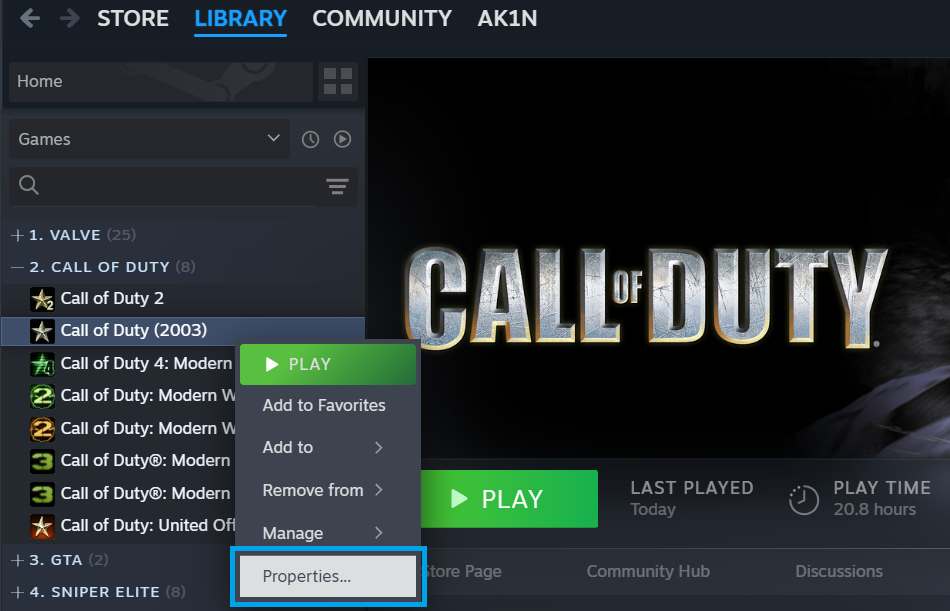Select Call of Duty 4: Modern entry
Screen dimensions: 950x611
tap(147, 364)
